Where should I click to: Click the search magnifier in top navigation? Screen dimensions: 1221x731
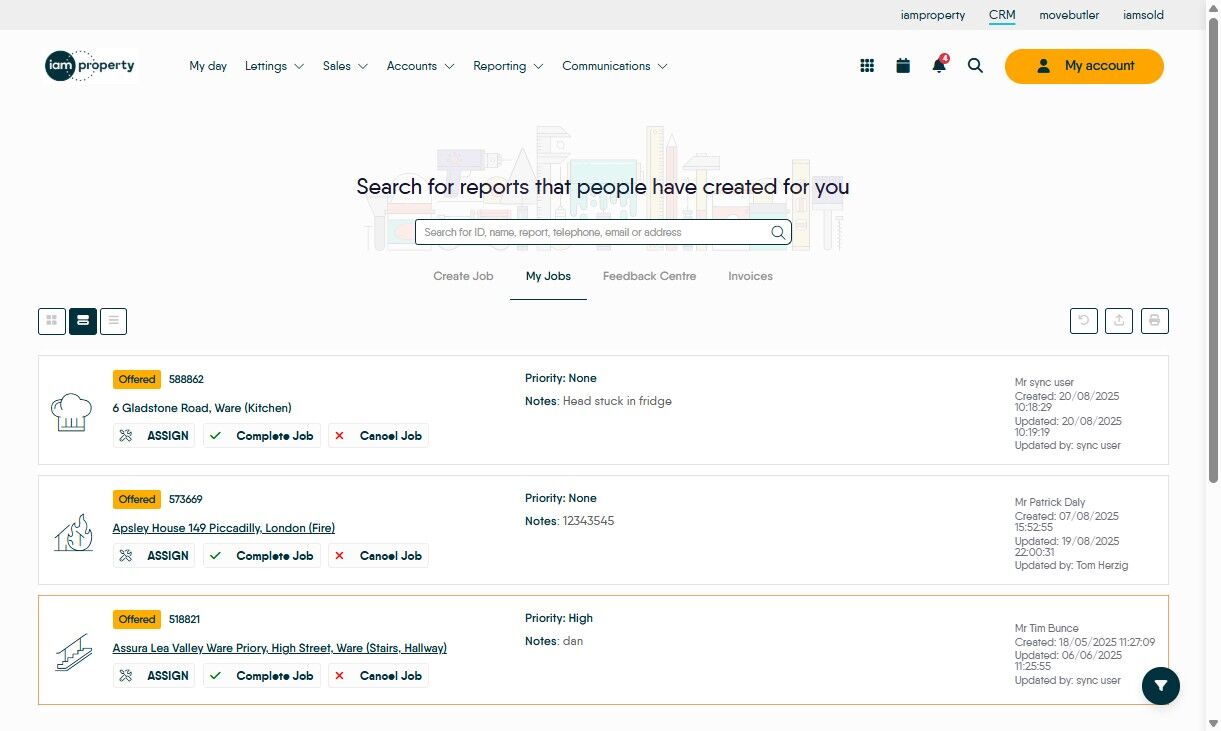click(x=975, y=66)
